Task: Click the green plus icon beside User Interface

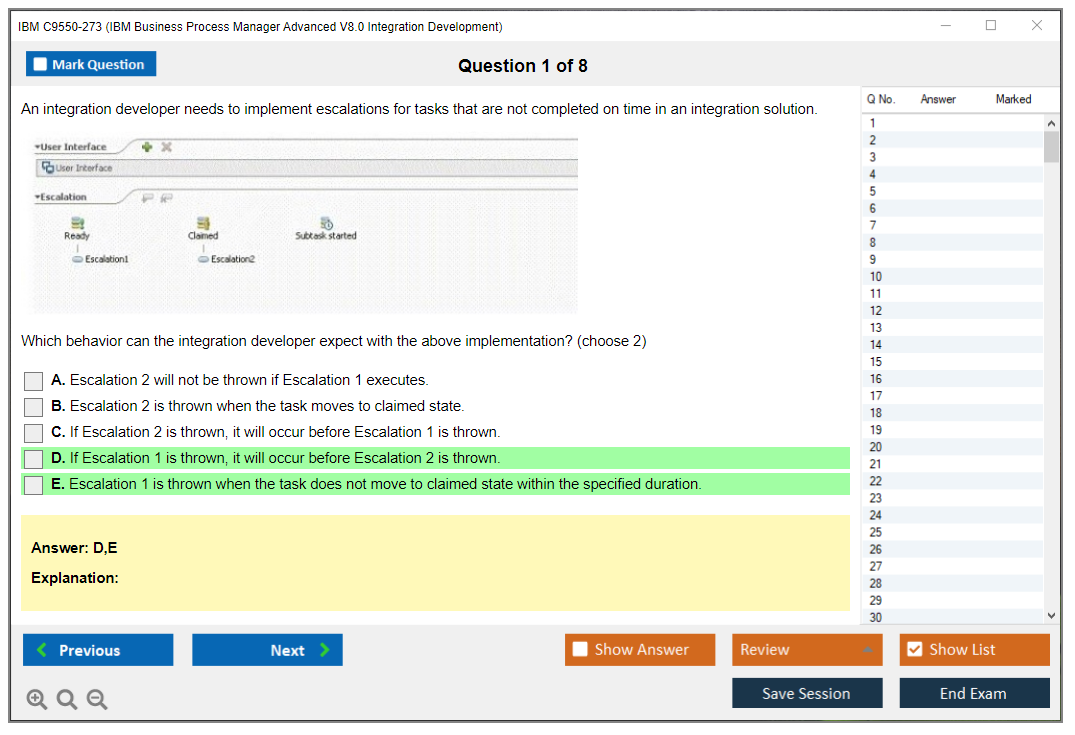Action: (x=147, y=147)
